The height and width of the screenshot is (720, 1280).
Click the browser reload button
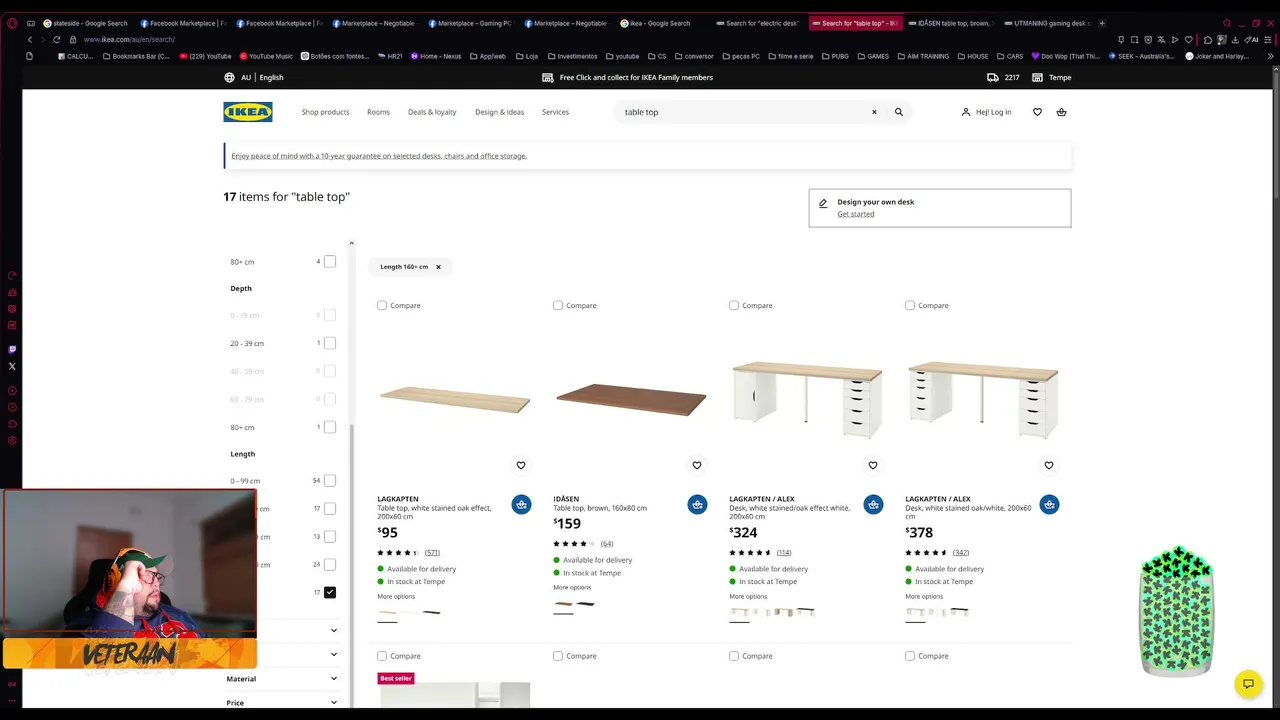click(56, 39)
